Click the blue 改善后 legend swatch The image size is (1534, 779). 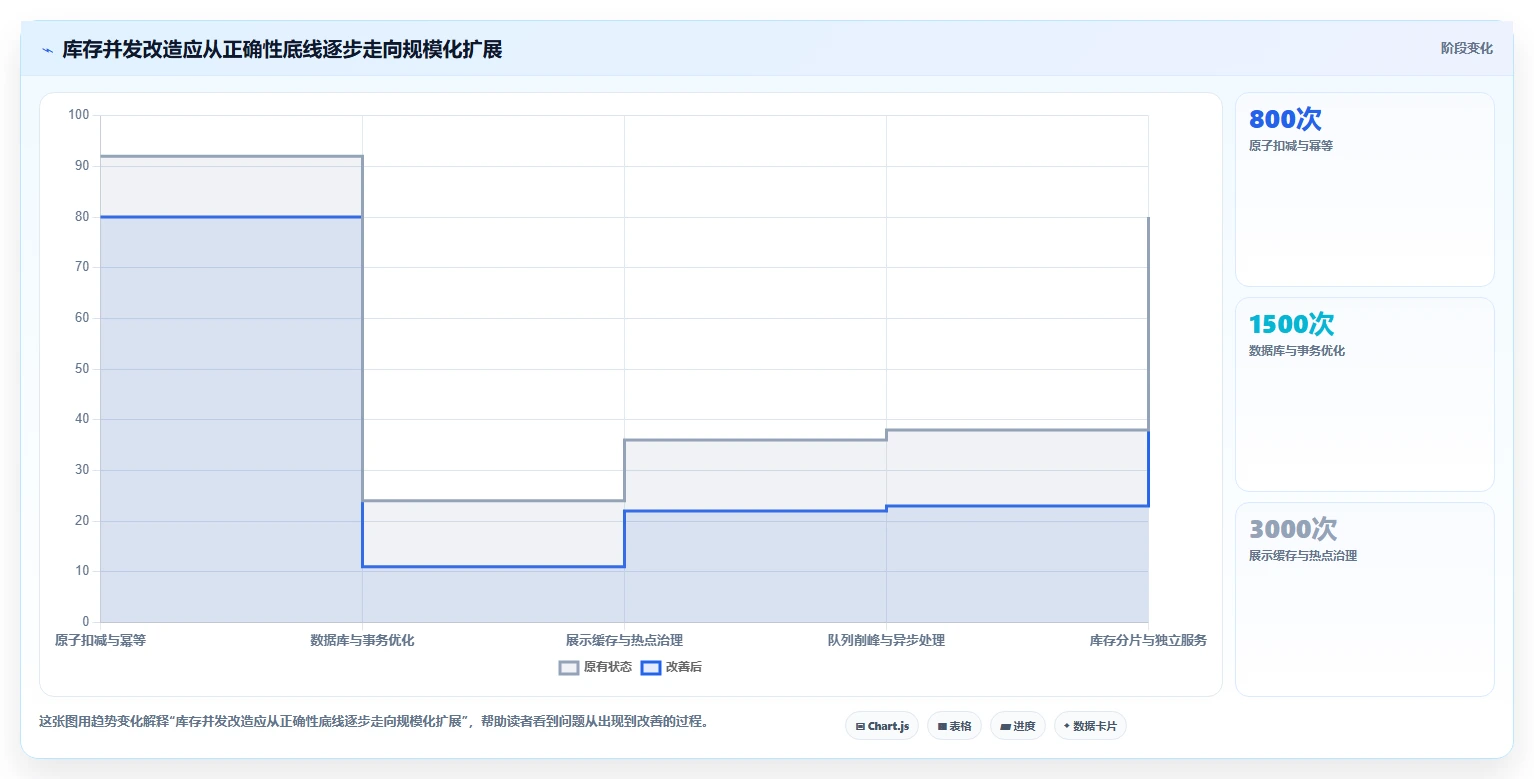click(x=651, y=667)
